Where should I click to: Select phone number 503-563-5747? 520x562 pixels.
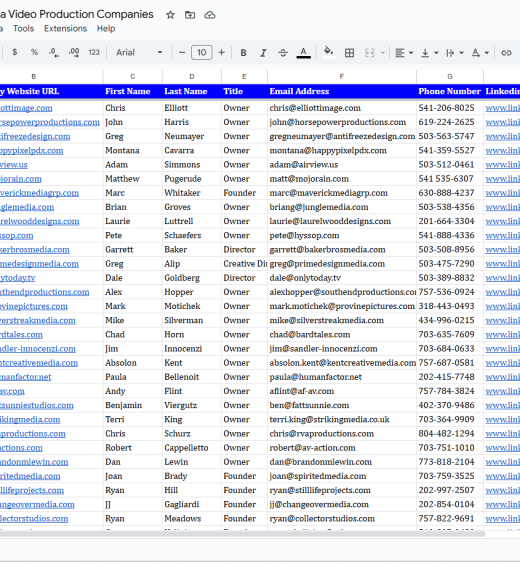[x=450, y=136]
